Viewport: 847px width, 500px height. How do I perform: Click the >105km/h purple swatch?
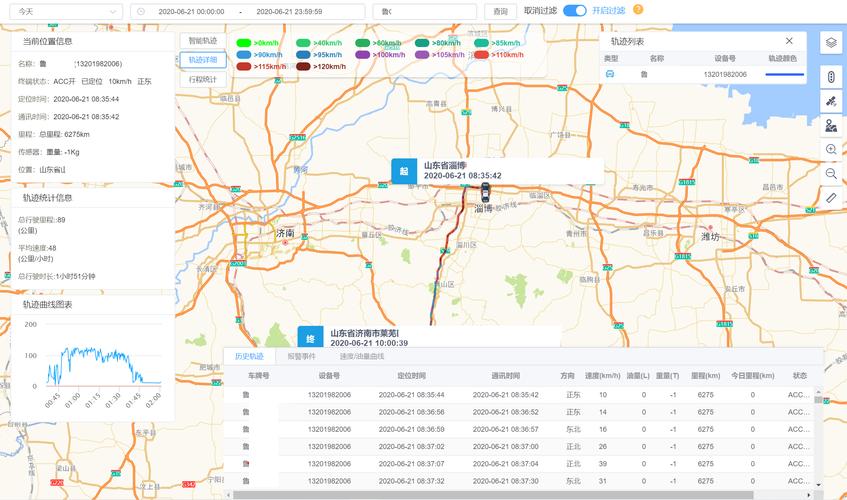pyautogui.click(x=422, y=55)
